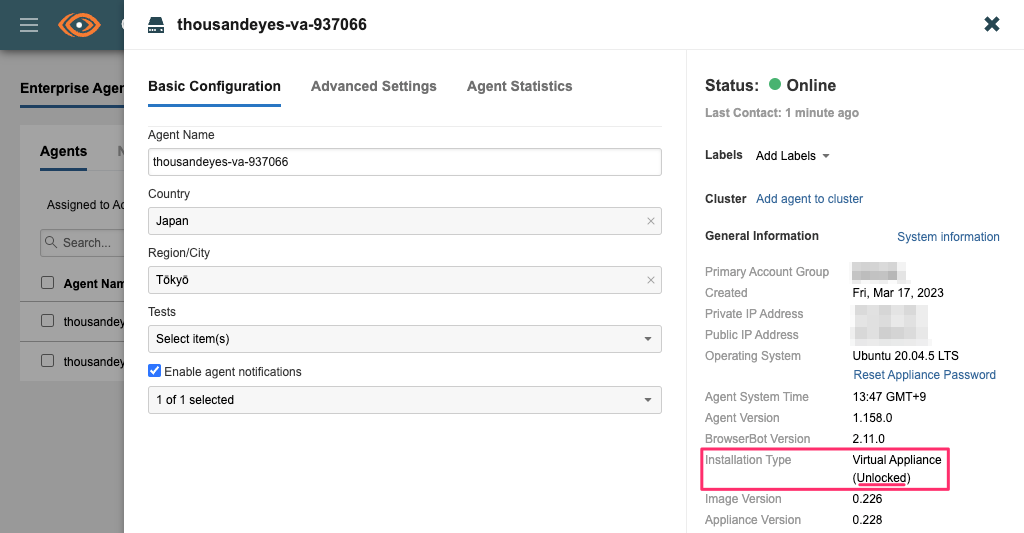Viewport: 1024px width, 533px height.
Task: Click Reset Appliance Password link
Action: point(924,375)
